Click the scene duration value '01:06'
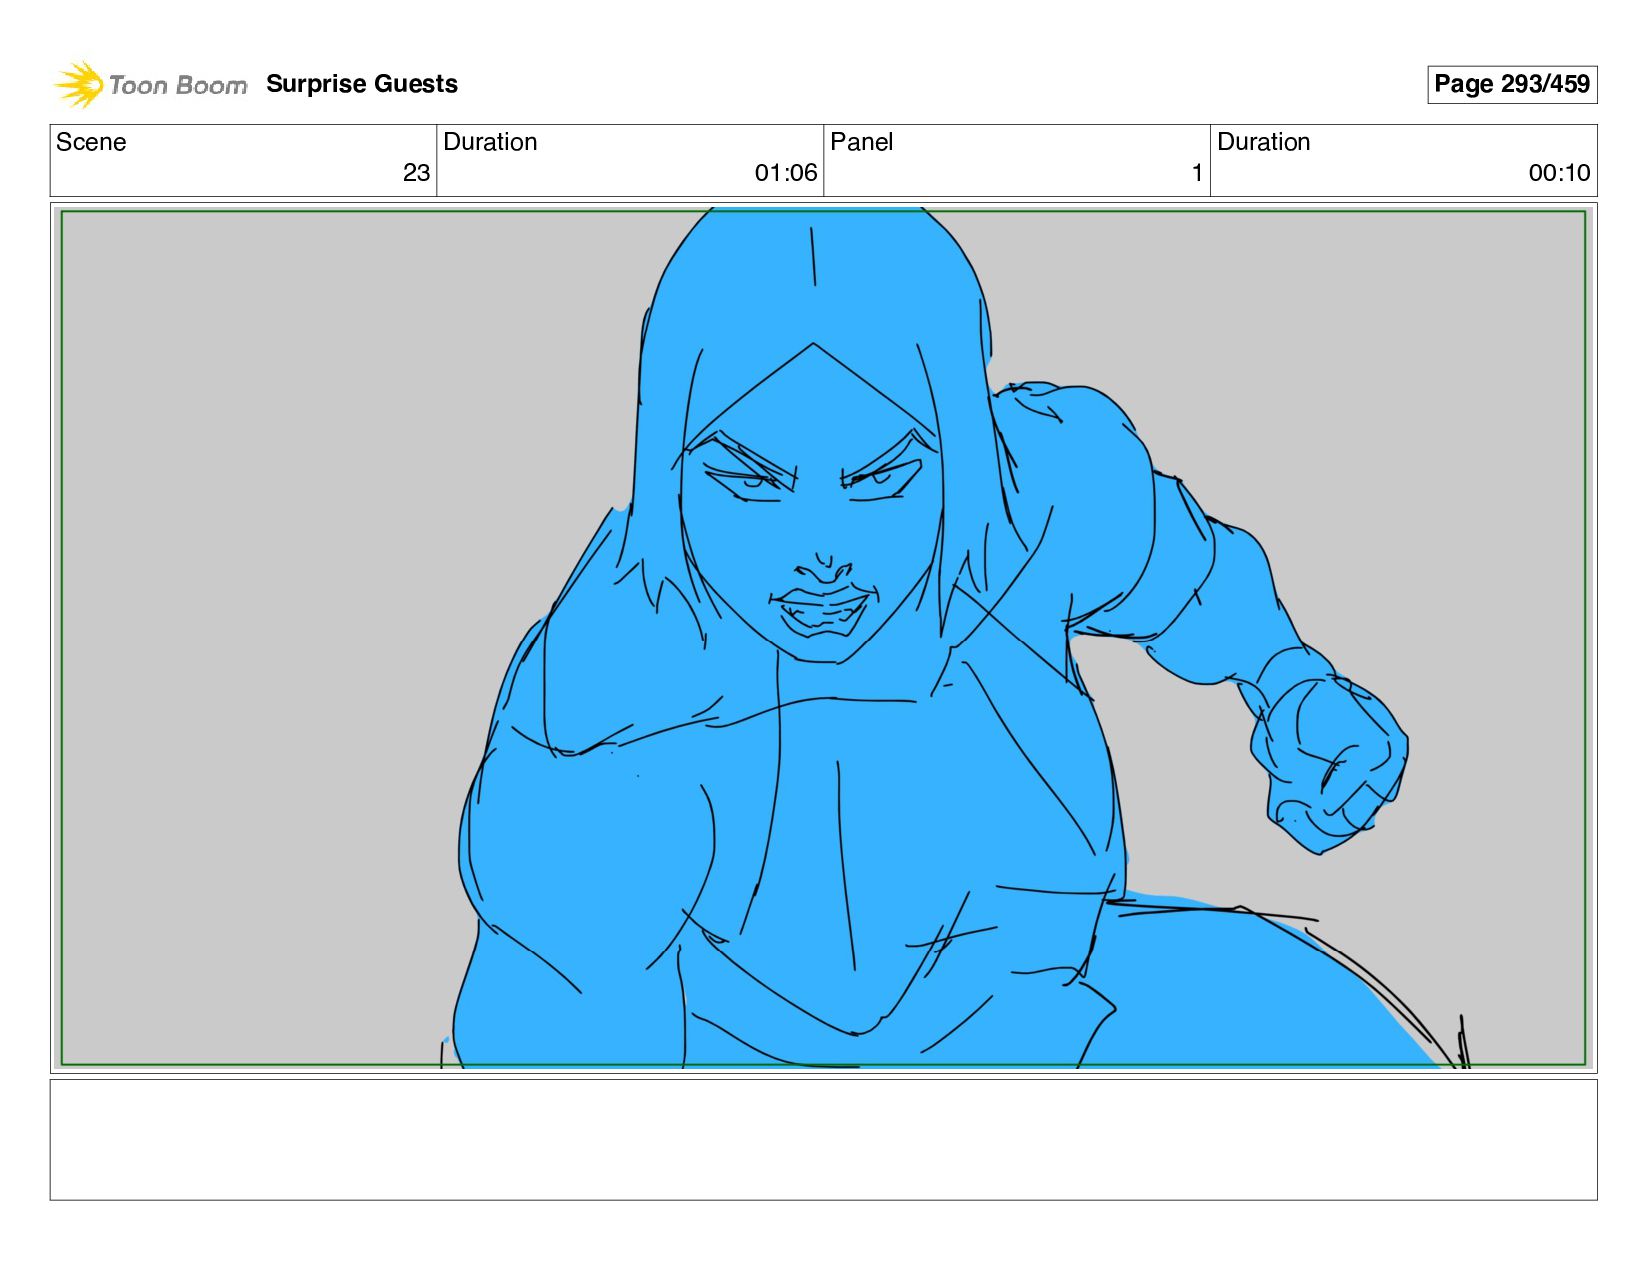Image resolution: width=1650 pixels, height=1275 pixels. [786, 173]
